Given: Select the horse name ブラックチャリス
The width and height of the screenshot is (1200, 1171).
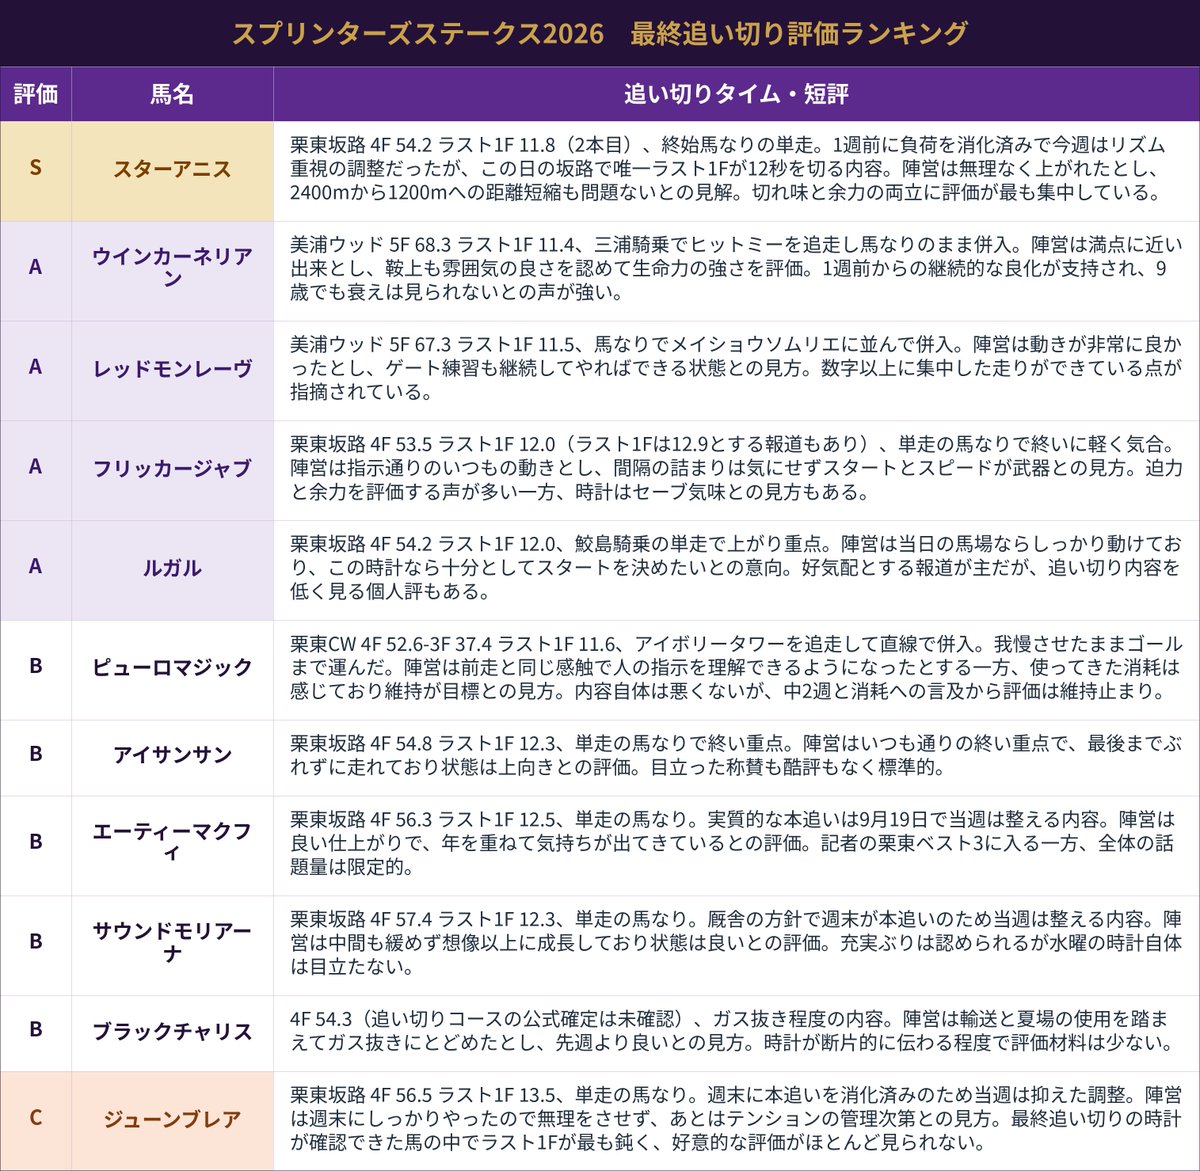Looking at the screenshot, I should [172, 1033].
